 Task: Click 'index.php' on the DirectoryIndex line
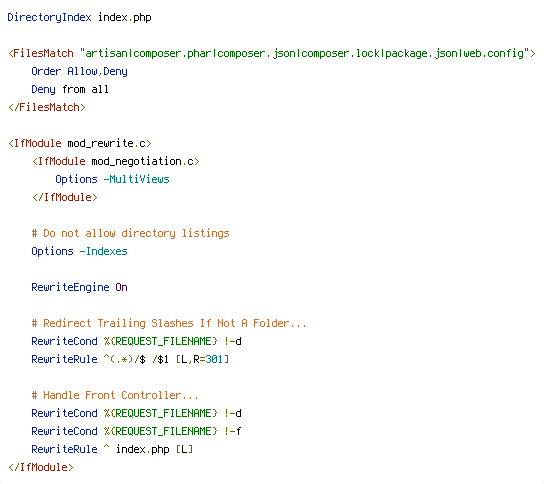[125, 17]
